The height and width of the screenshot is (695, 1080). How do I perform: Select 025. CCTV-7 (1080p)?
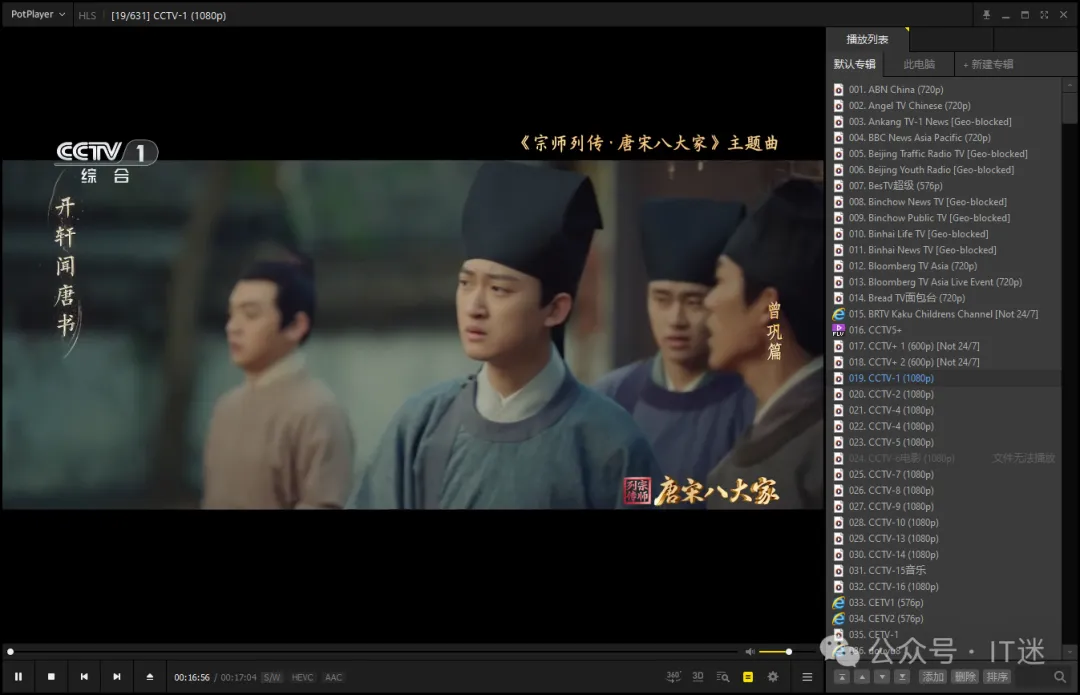pos(945,474)
